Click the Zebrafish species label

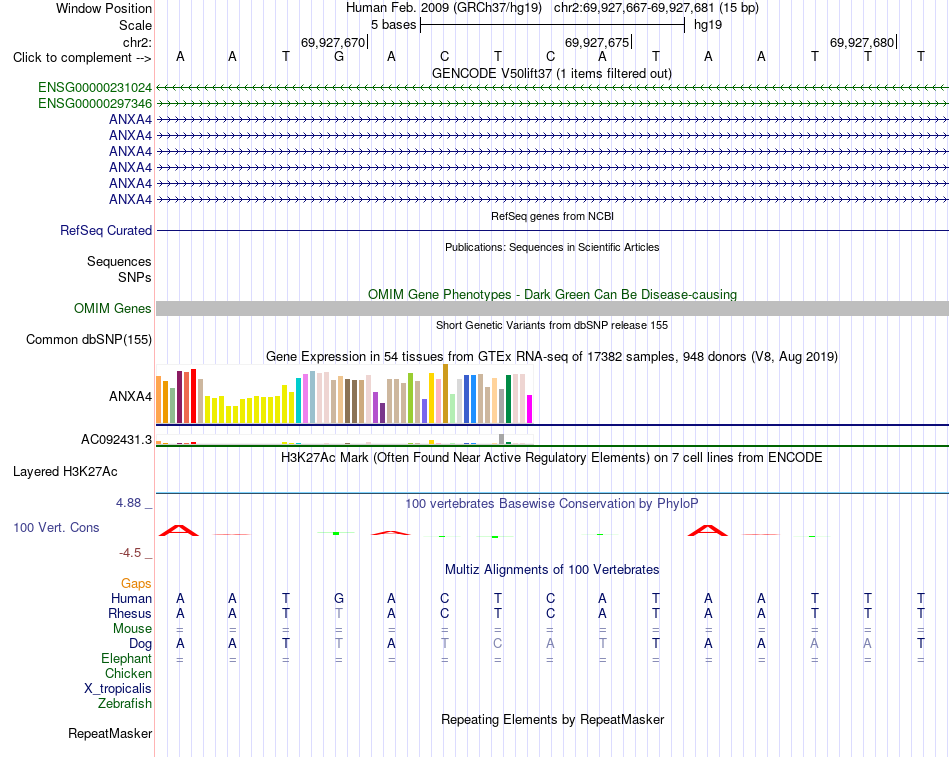pyautogui.click(x=125, y=704)
